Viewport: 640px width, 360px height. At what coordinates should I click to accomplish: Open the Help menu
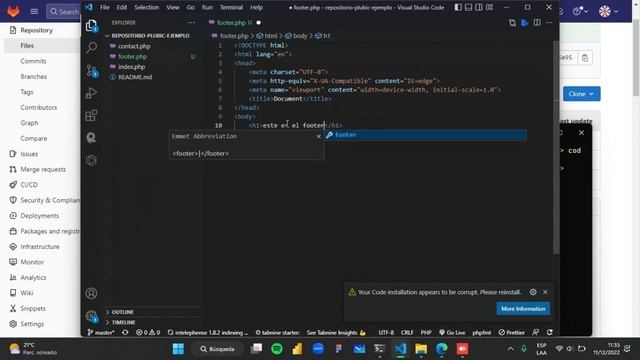pyautogui.click(x=256, y=7)
